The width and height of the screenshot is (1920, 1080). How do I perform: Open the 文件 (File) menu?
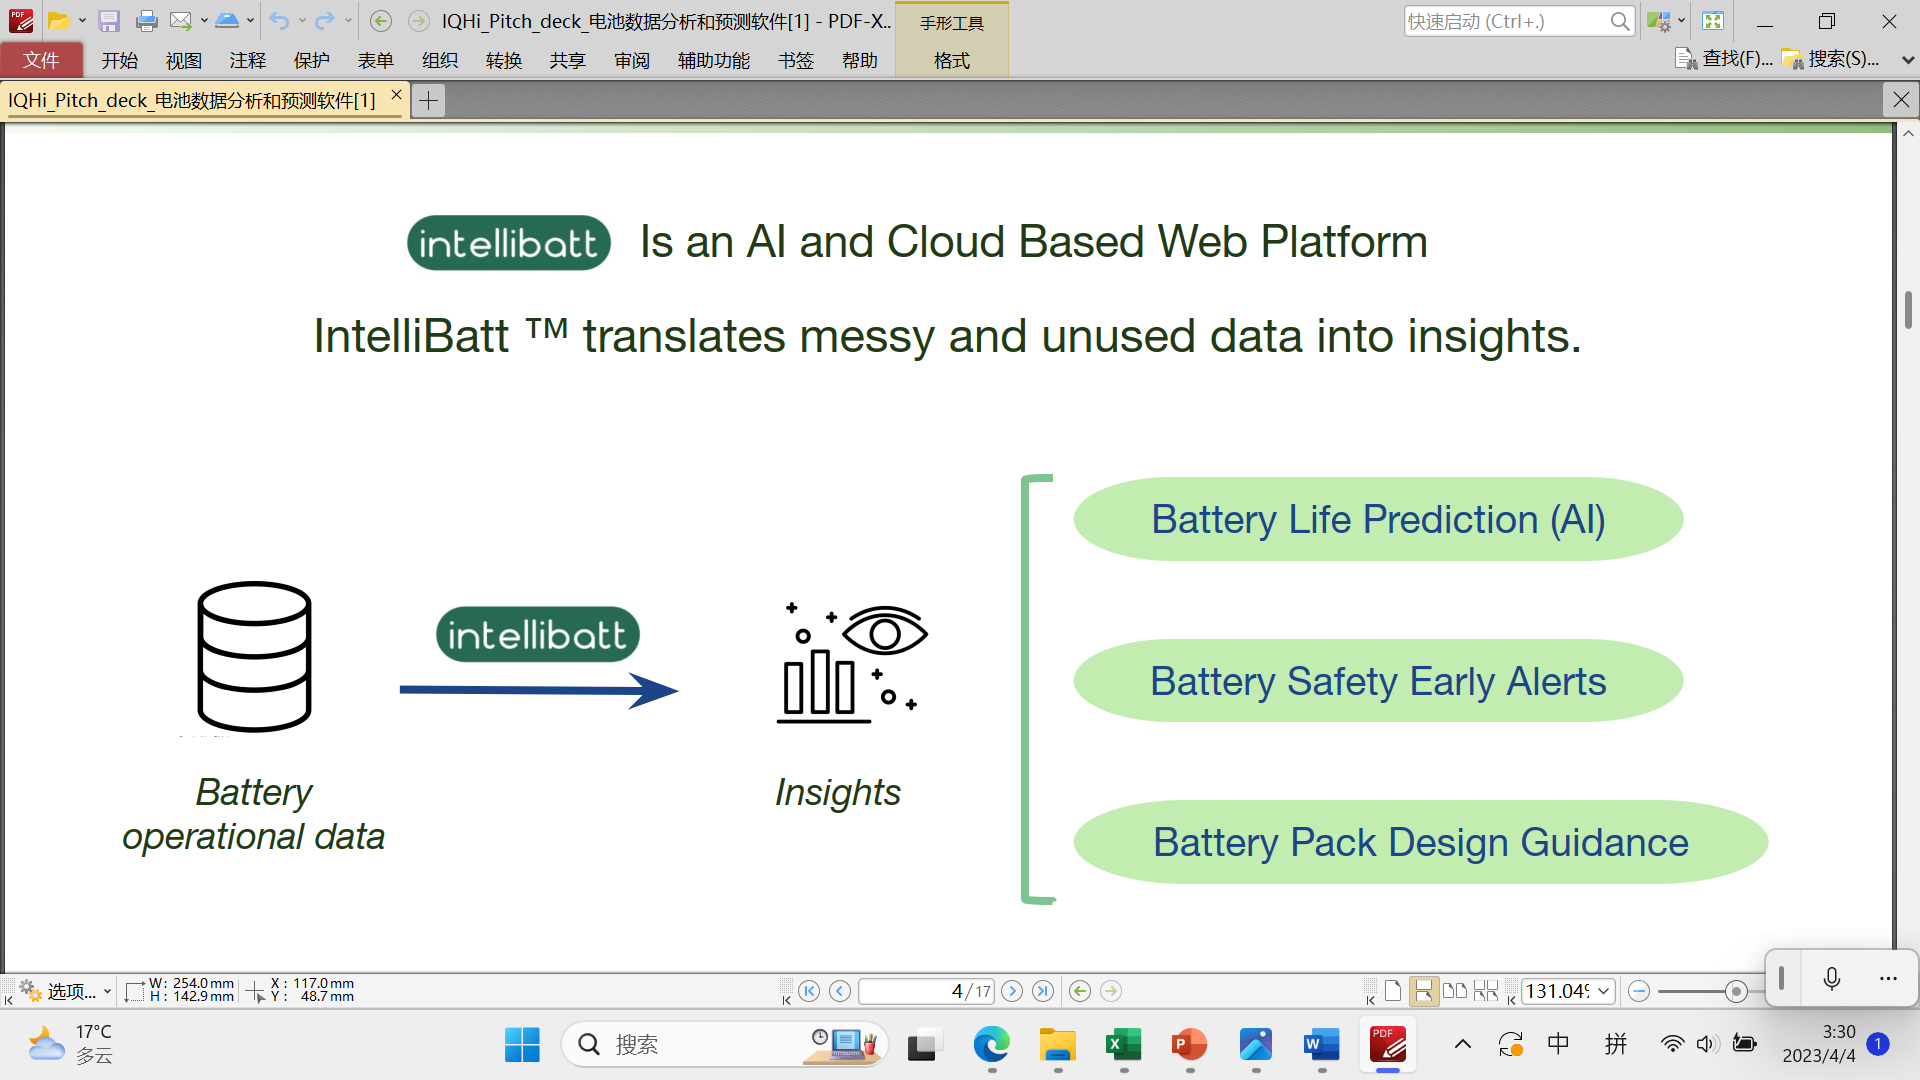click(x=41, y=60)
